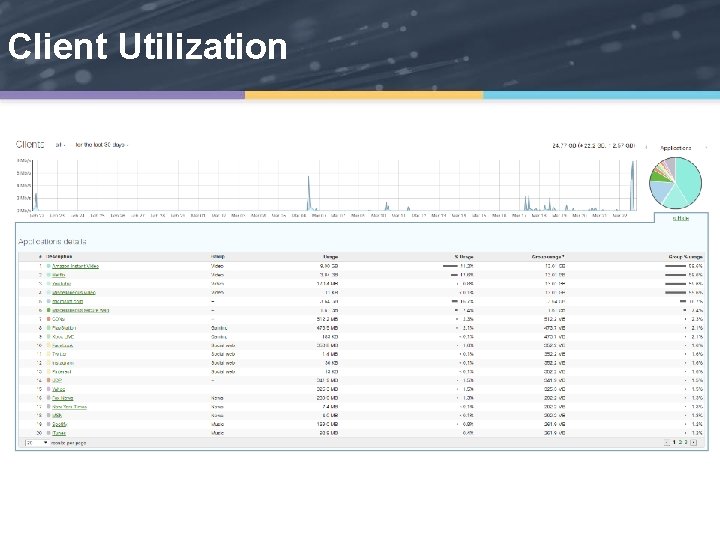Click the Hide link under the pie chart
This screenshot has height=540, width=720.
(x=681, y=218)
